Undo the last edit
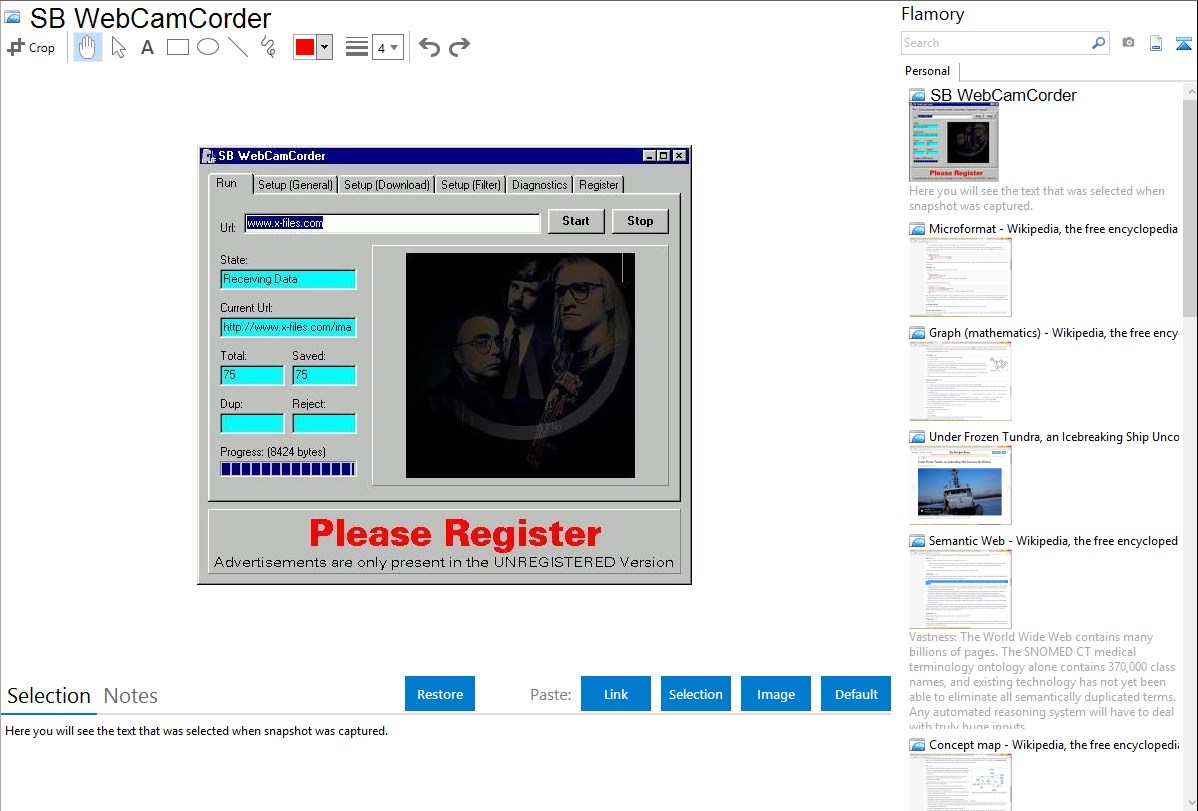This screenshot has height=811, width=1198. click(429, 47)
